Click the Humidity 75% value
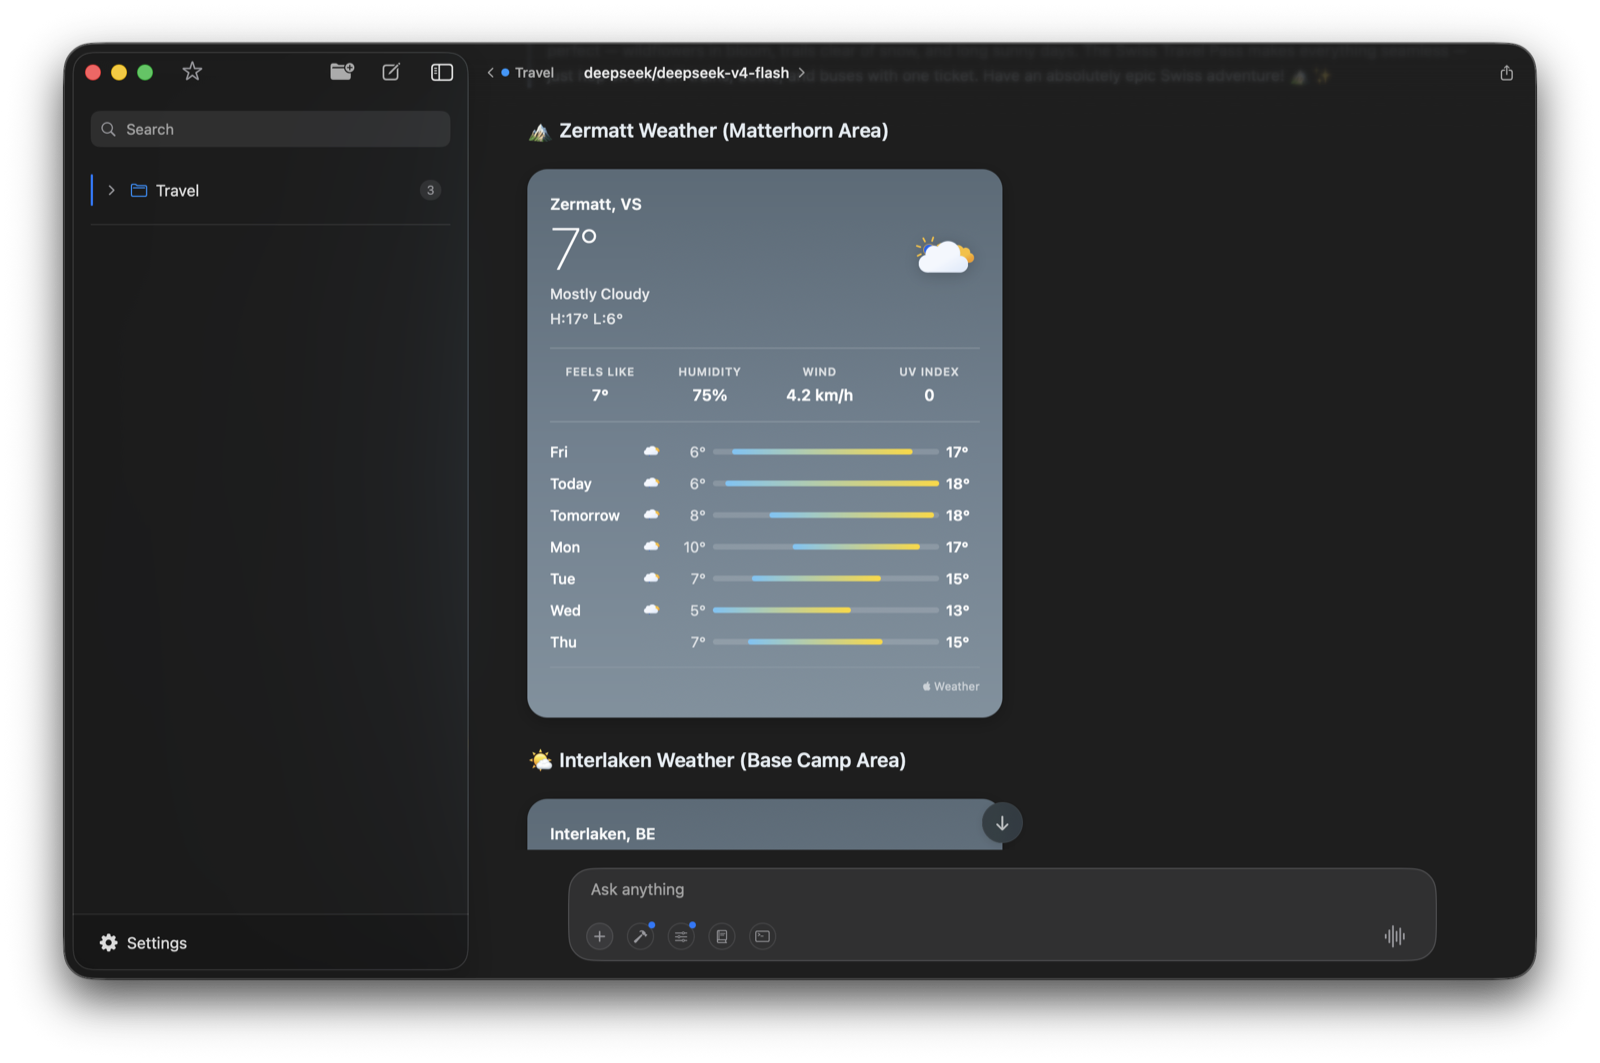This screenshot has width=1600, height=1063. 710,396
